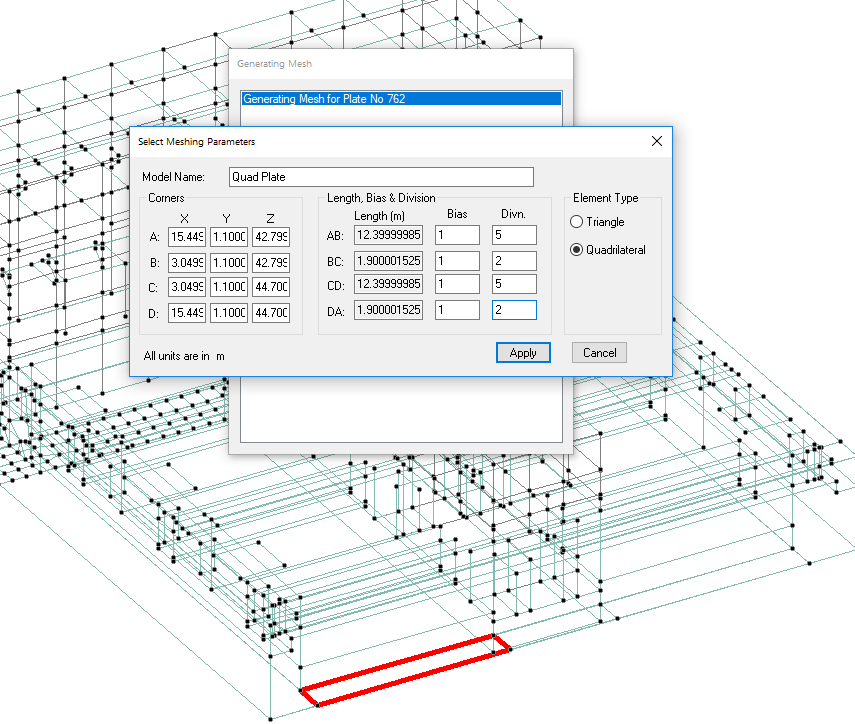Click the BC Division input field
This screenshot has height=724, width=855.
[514, 261]
